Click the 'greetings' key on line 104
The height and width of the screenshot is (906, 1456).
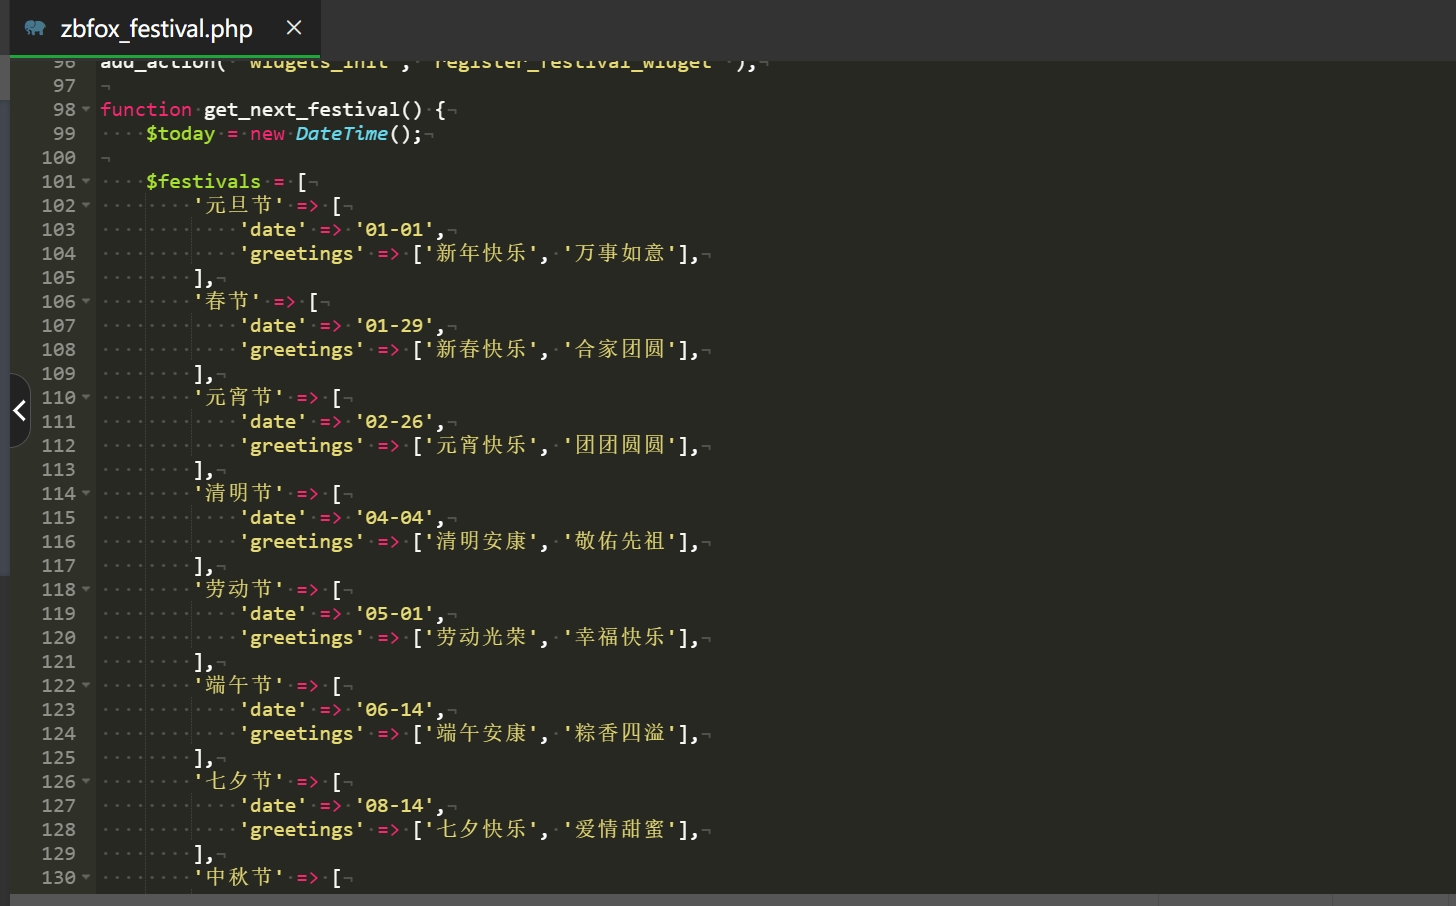(x=301, y=253)
